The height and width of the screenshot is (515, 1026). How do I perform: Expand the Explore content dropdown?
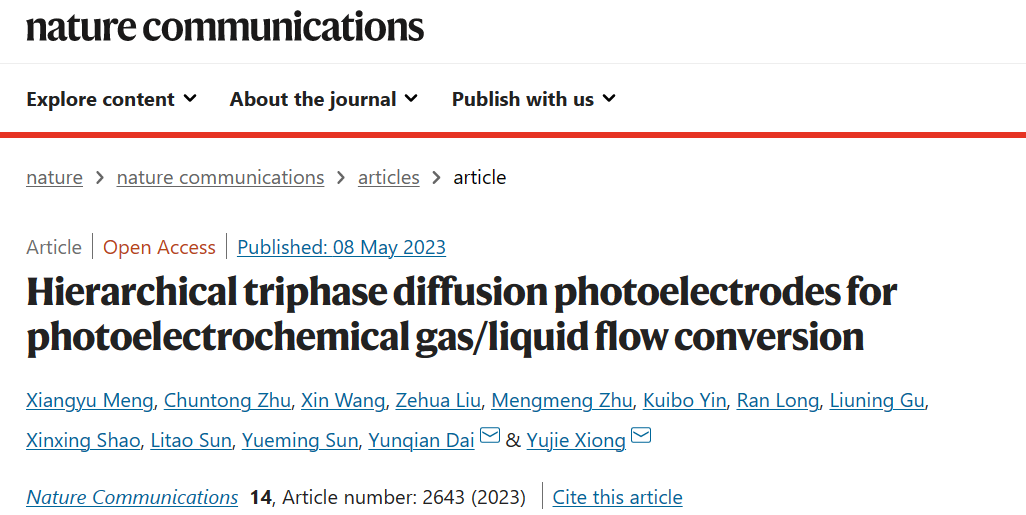[111, 99]
